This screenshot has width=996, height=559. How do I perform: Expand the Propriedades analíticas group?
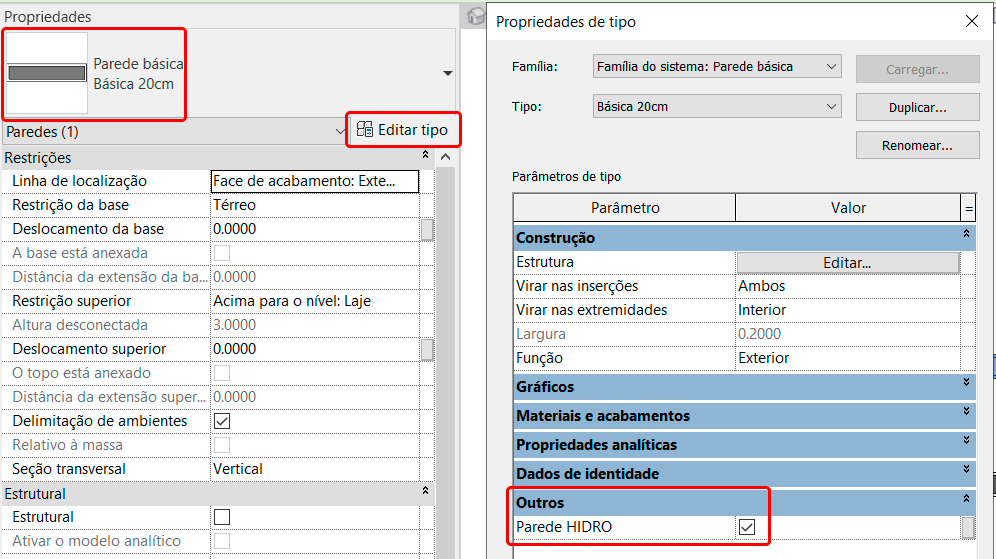pyautogui.click(x=966, y=444)
